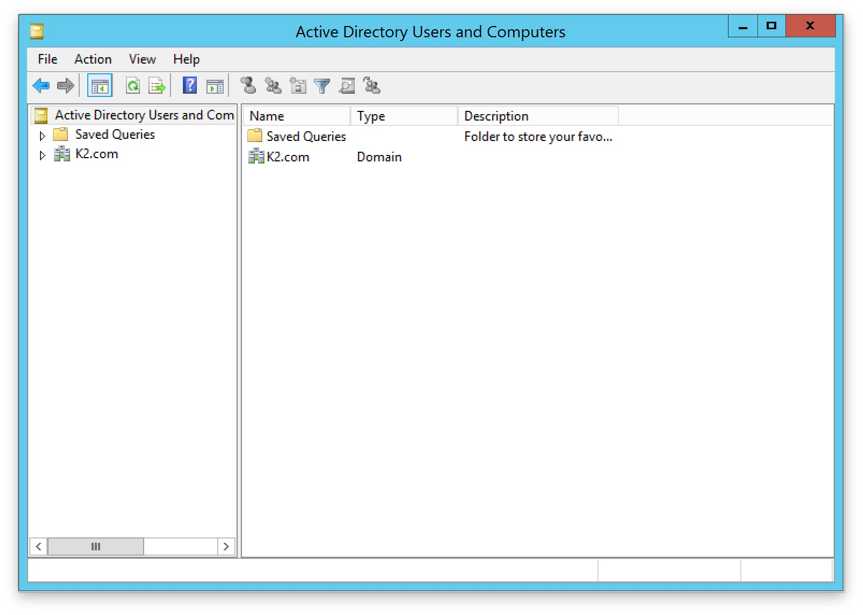Click the tree pane scroll left arrow
This screenshot has height=615, width=863.
pyautogui.click(x=39, y=546)
